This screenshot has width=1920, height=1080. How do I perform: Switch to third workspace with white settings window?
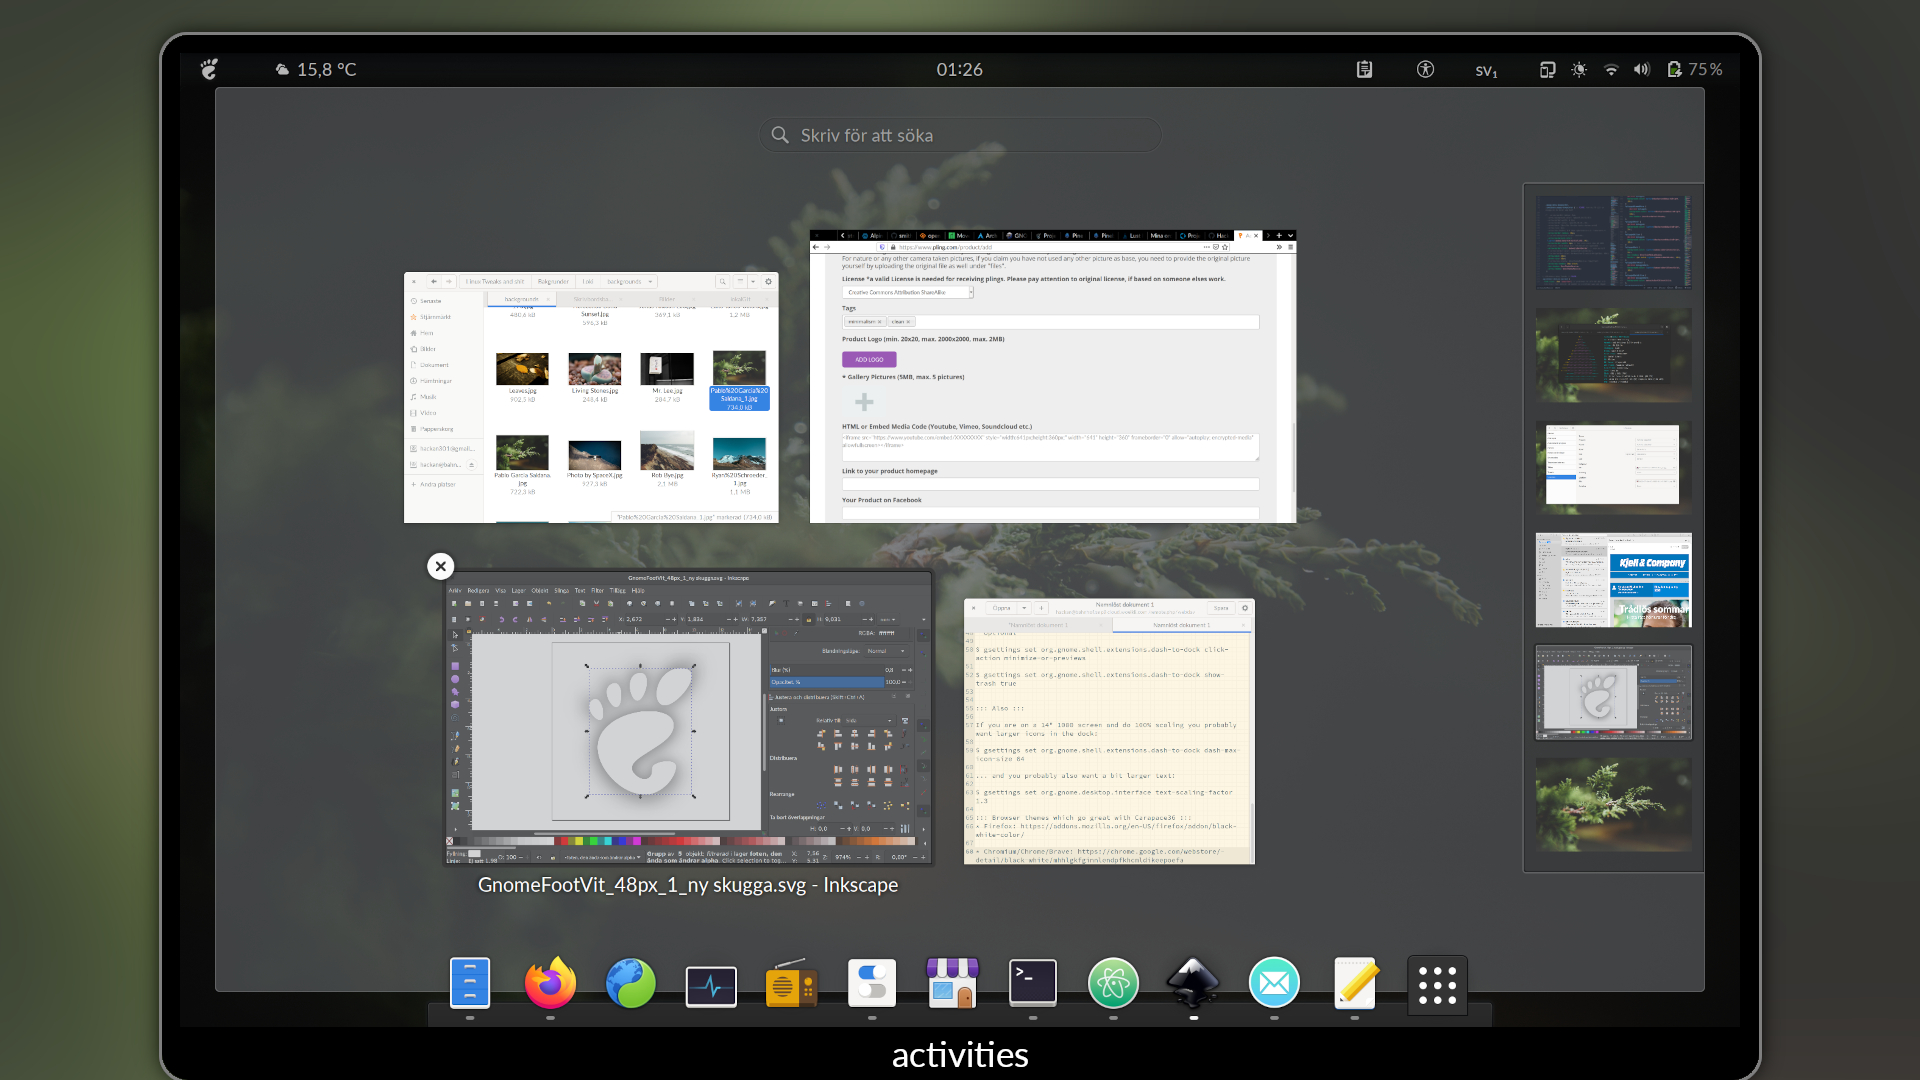tap(1614, 467)
